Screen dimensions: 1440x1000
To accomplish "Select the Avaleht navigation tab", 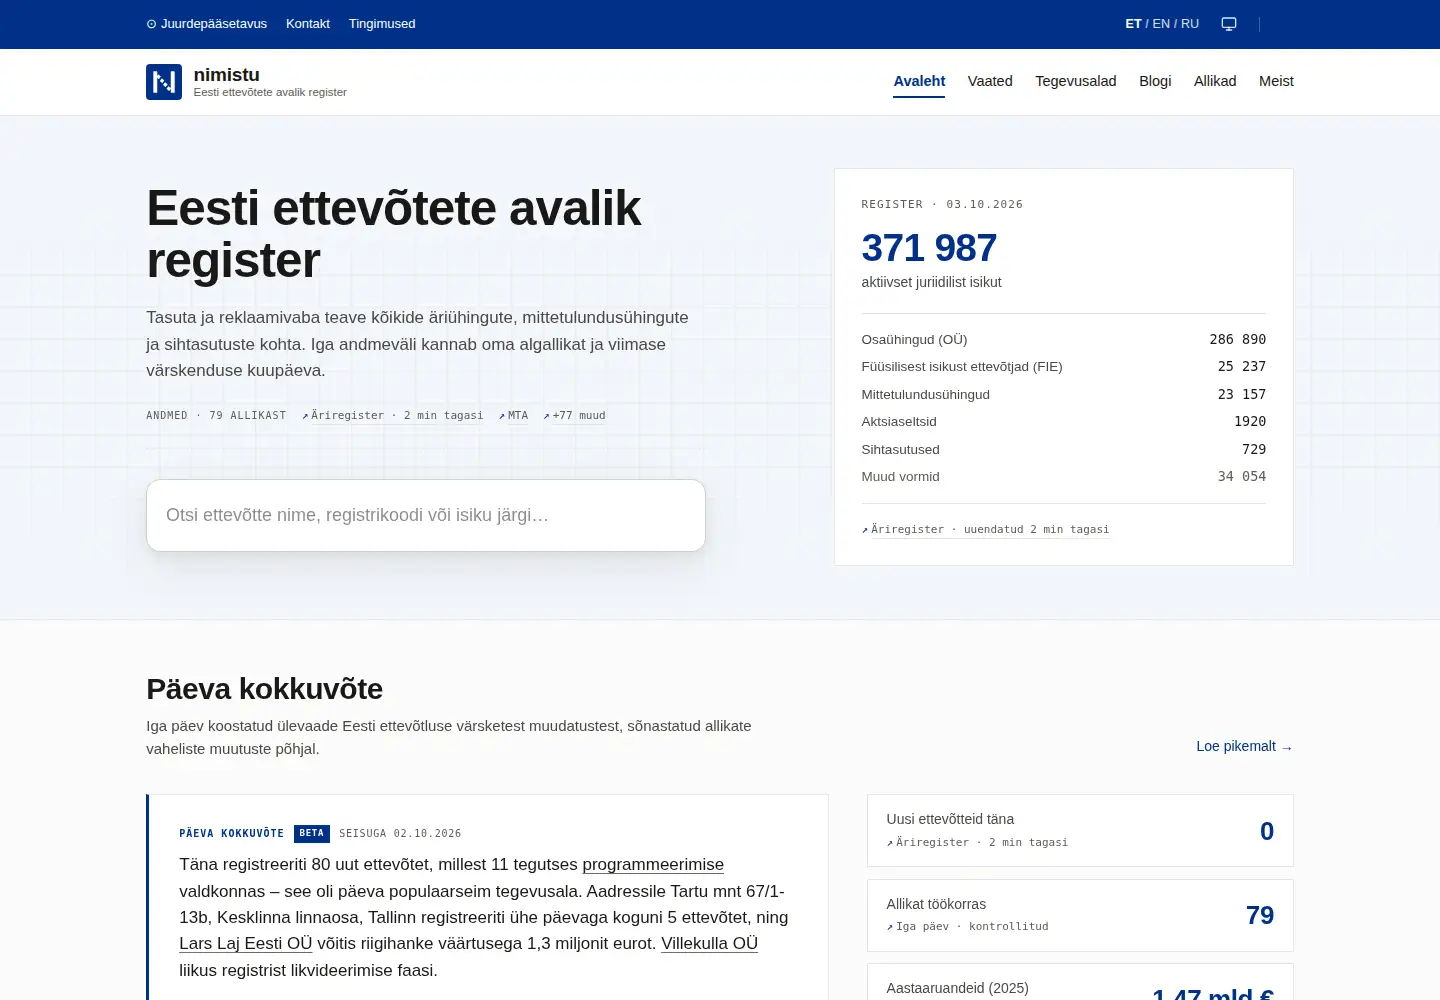I will click(x=919, y=81).
